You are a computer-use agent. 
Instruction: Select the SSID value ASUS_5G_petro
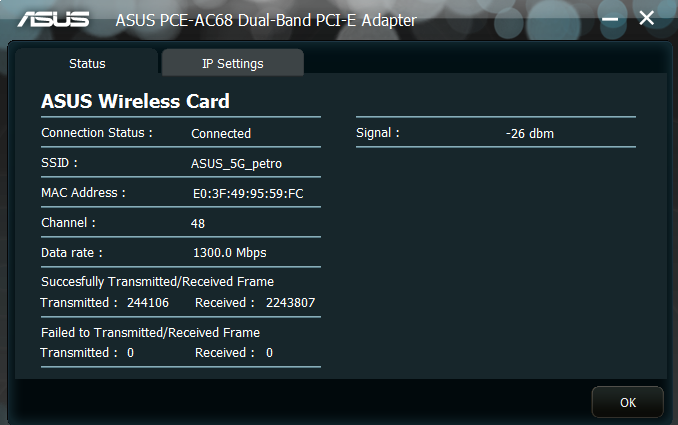click(243, 163)
